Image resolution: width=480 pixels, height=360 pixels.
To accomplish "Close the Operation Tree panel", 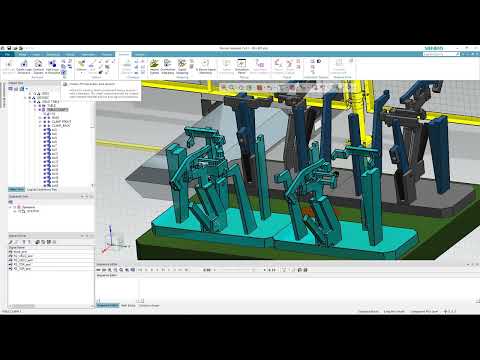I will click(x=91, y=196).
